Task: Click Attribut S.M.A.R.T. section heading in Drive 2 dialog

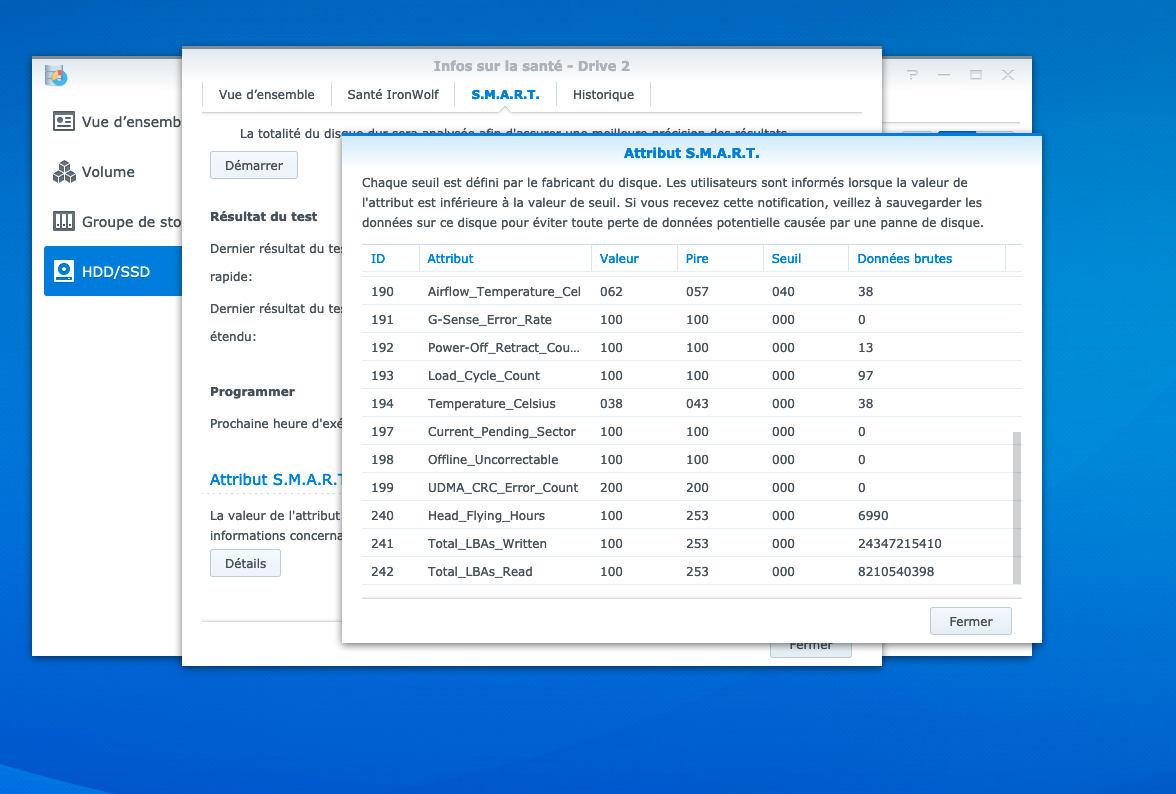Action: click(x=275, y=479)
